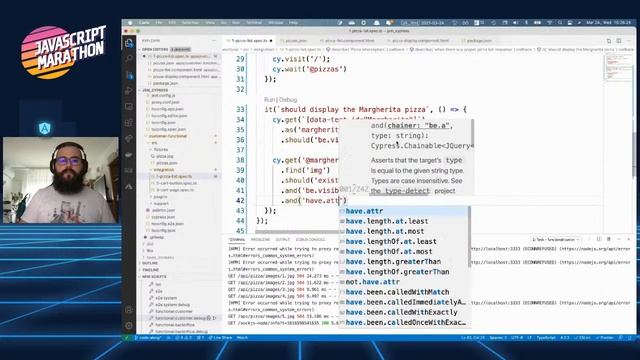
Task: Select the have.length.at.most suggestion
Action: coord(404,231)
